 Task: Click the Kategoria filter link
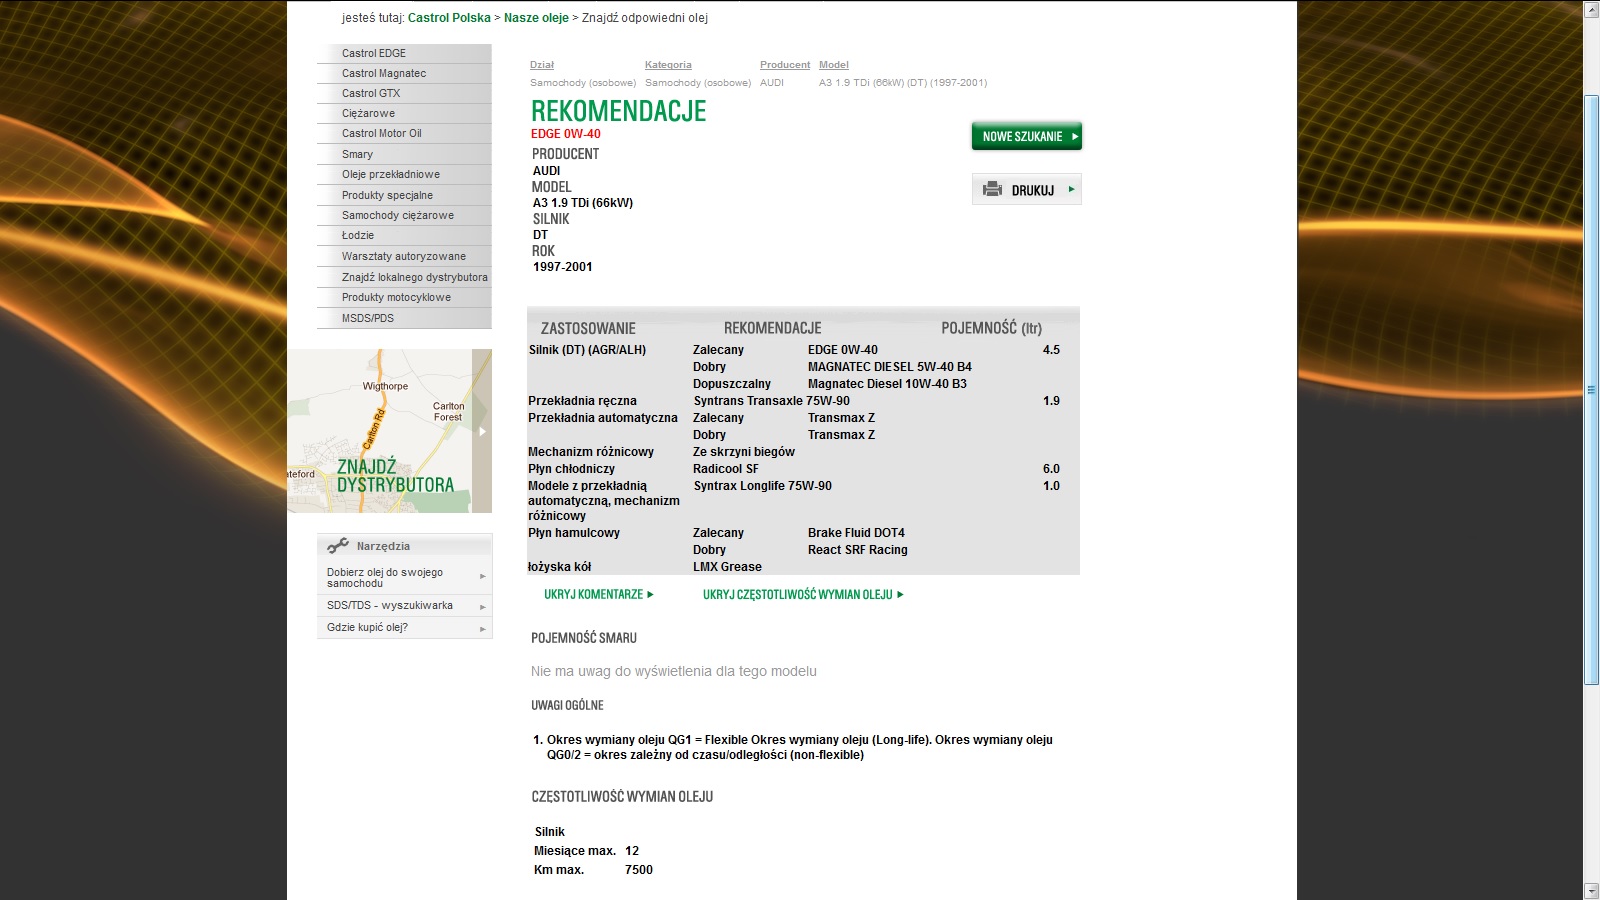click(x=668, y=65)
